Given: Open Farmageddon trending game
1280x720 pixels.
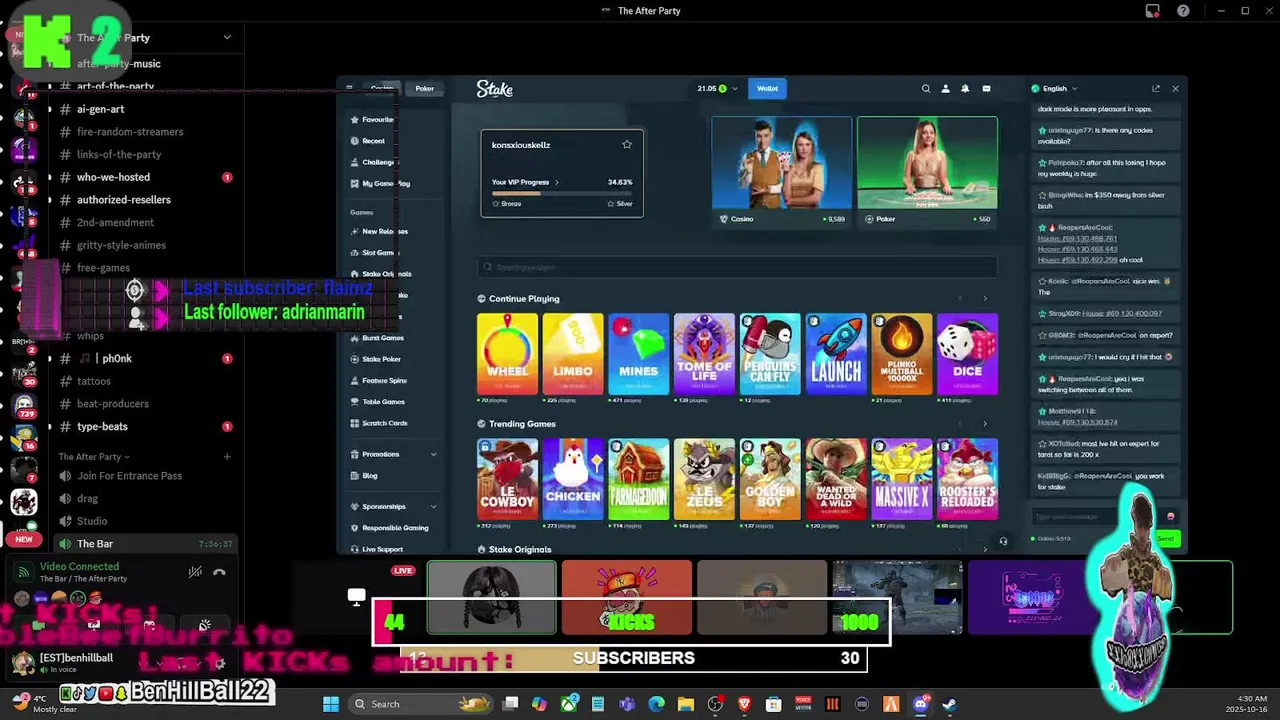Looking at the screenshot, I should click(x=638, y=479).
